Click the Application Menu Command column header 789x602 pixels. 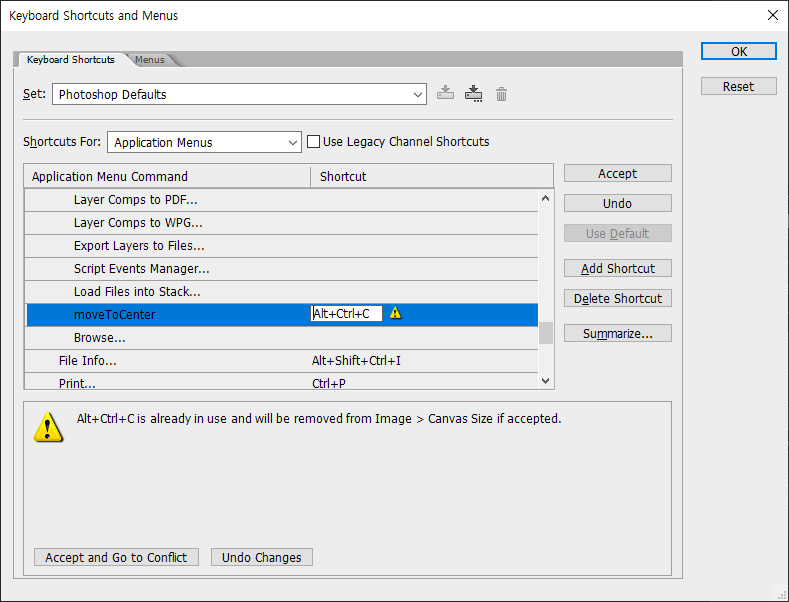[167, 176]
